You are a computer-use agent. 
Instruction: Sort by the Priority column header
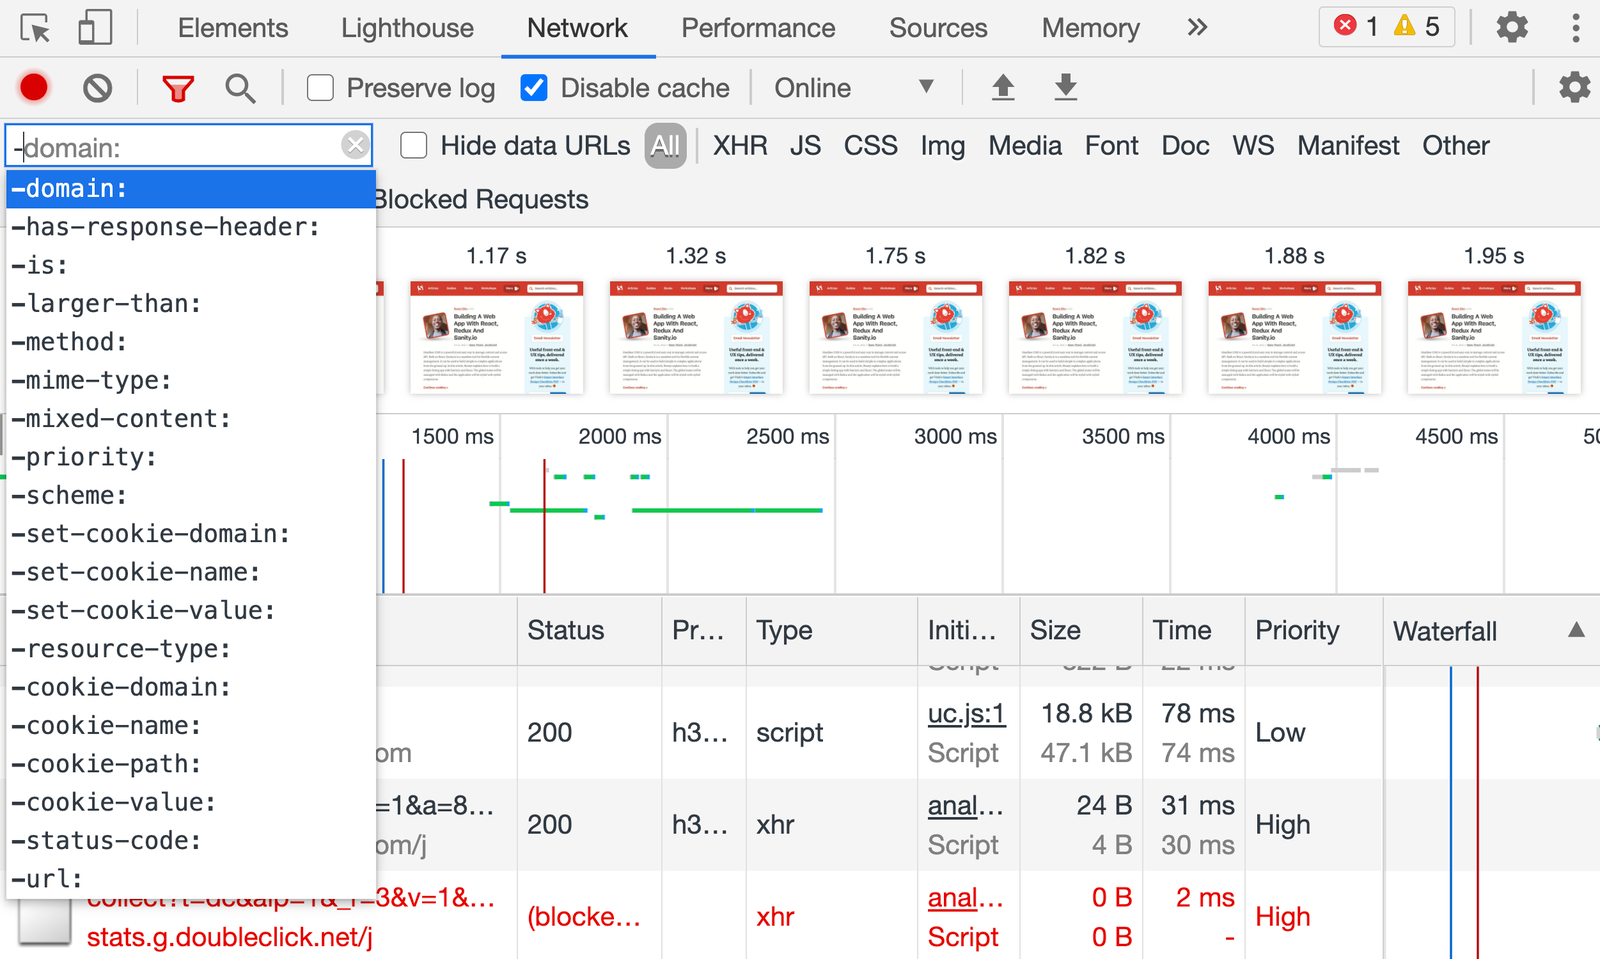coord(1314,631)
